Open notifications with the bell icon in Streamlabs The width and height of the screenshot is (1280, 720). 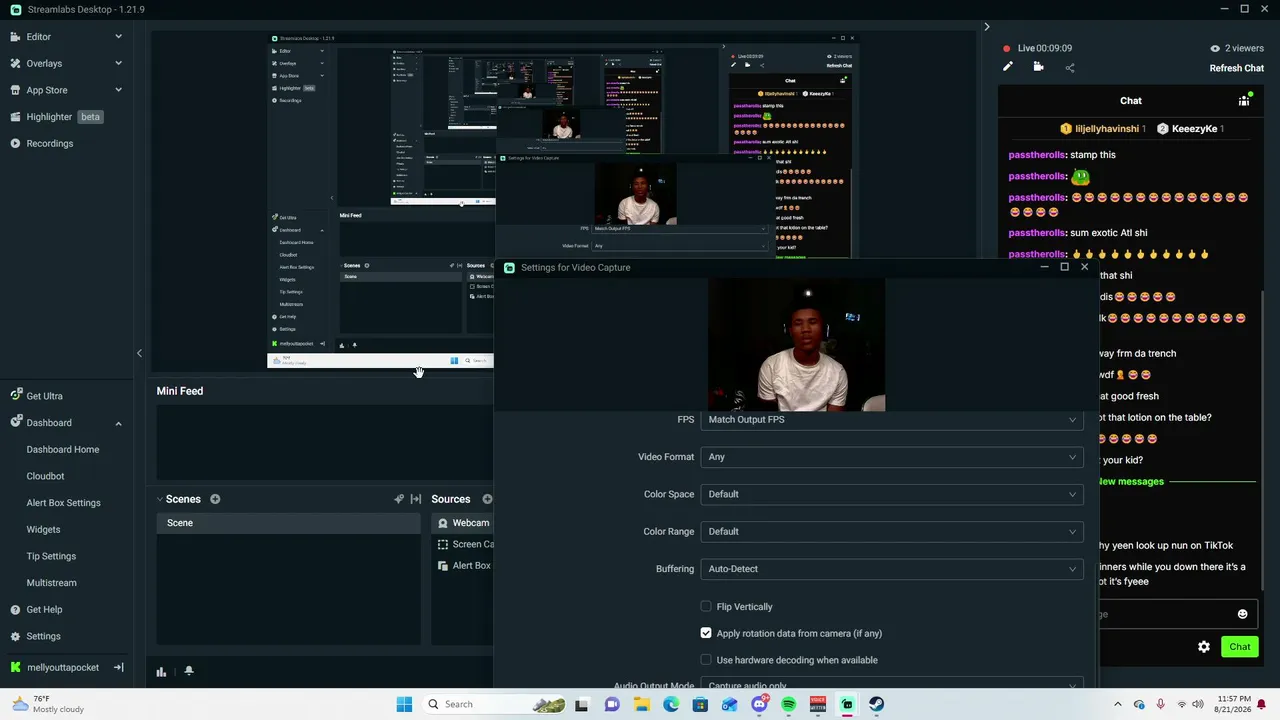[x=188, y=671]
